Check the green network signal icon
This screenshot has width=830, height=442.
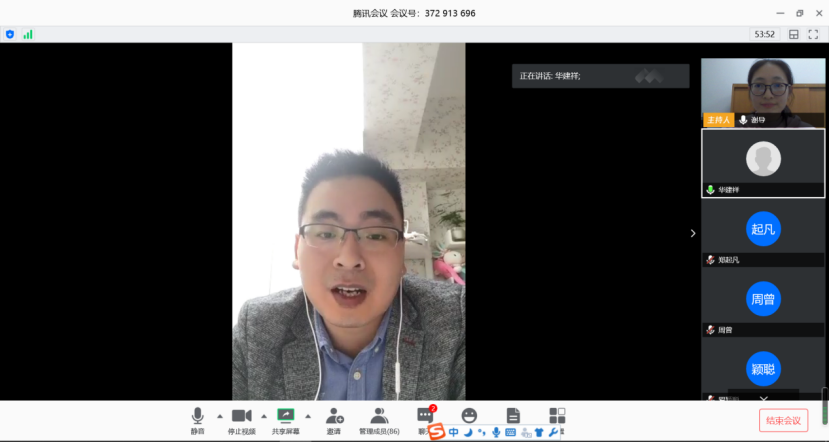pos(28,34)
